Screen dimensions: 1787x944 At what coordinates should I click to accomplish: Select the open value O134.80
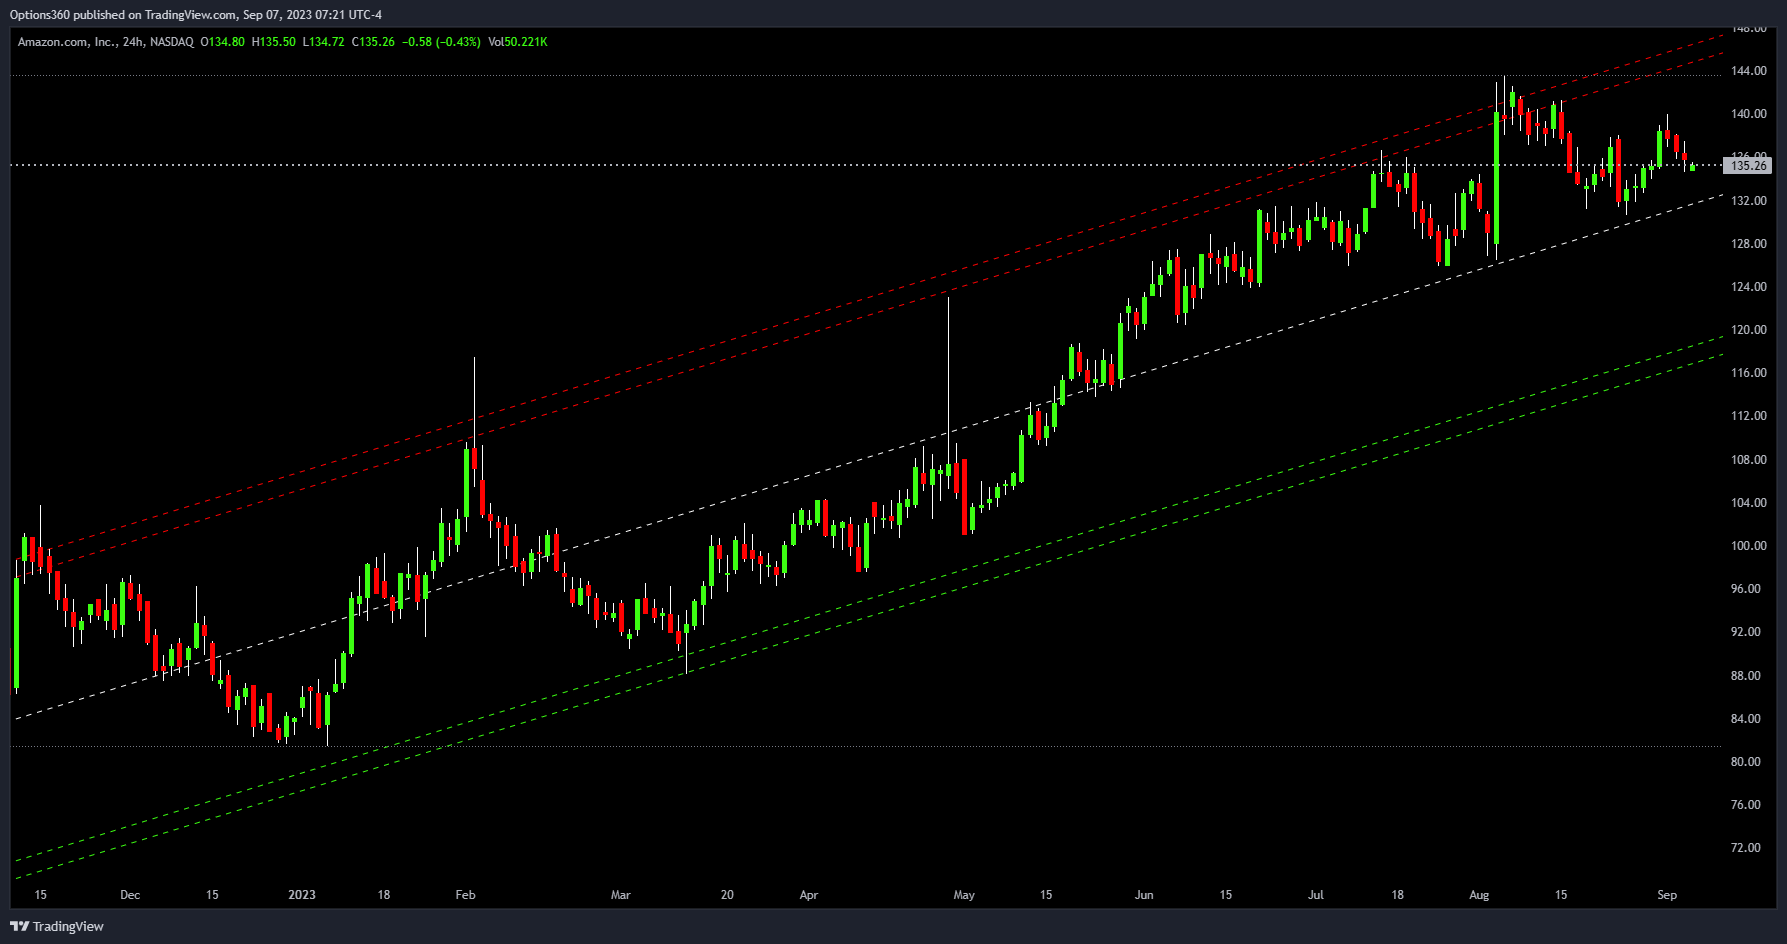point(223,42)
